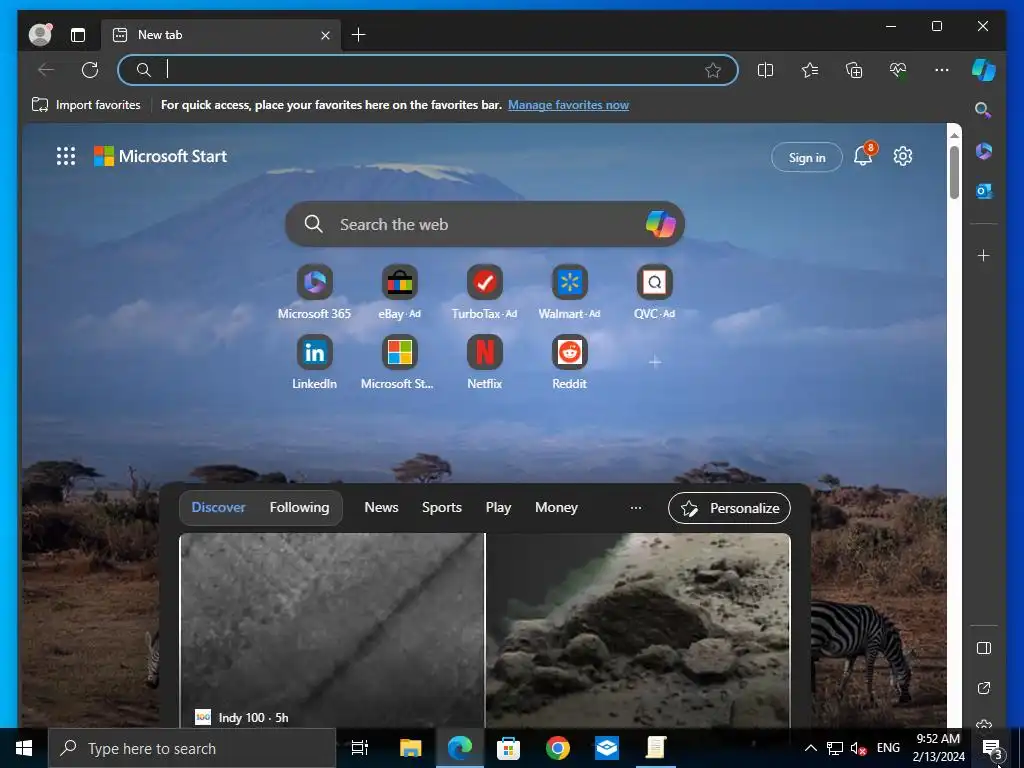Open the LinkedIn quick link
This screenshot has height=768, width=1024.
pos(314,362)
